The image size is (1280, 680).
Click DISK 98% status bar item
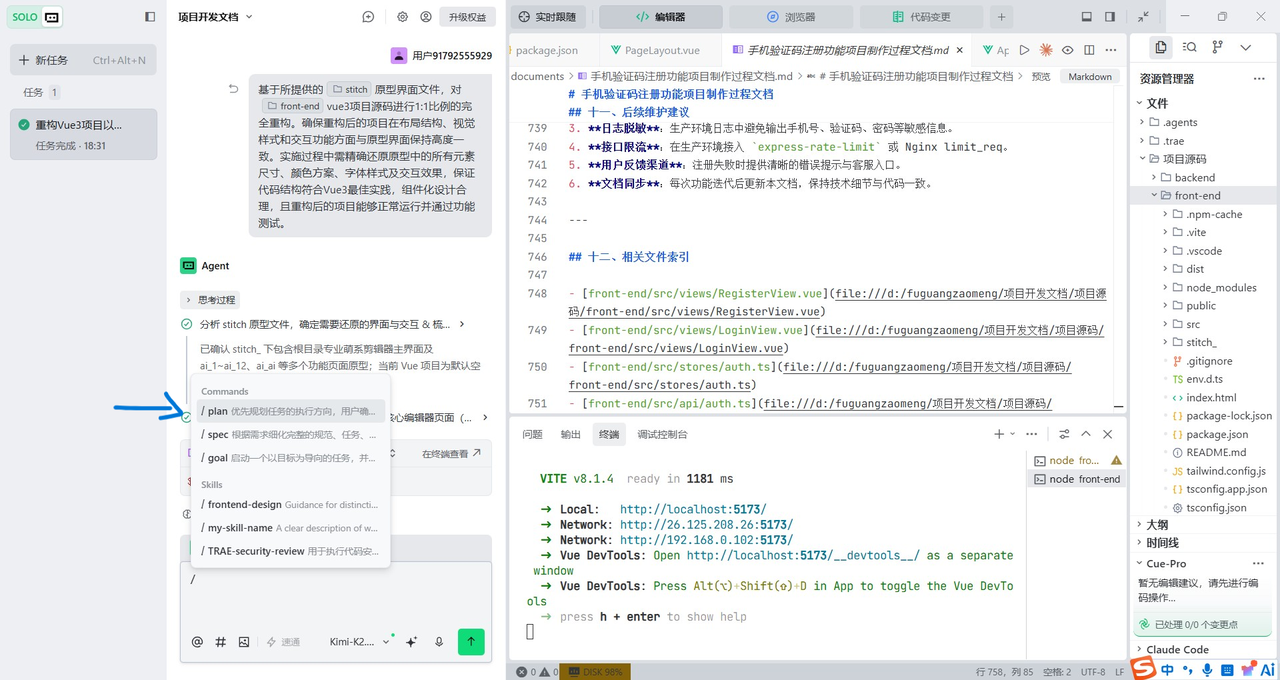click(595, 672)
